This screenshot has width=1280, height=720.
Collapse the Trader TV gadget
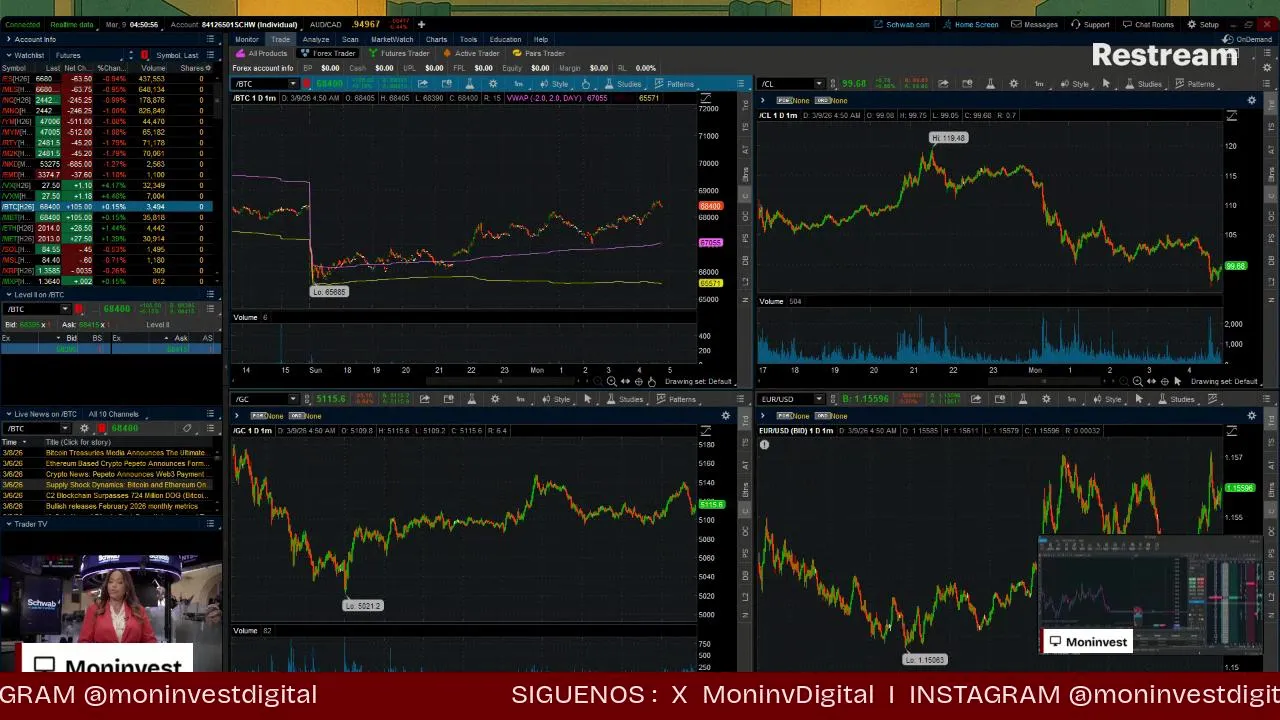pyautogui.click(x=8, y=524)
